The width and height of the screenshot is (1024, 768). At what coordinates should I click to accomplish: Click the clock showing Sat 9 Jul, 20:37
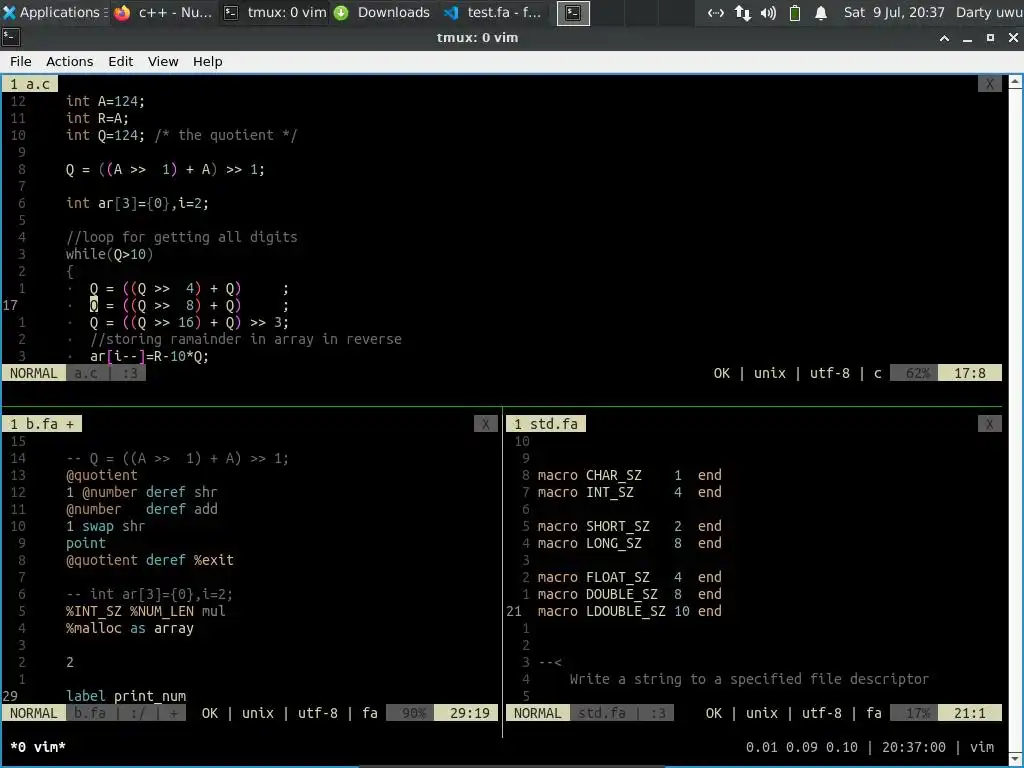(x=894, y=12)
